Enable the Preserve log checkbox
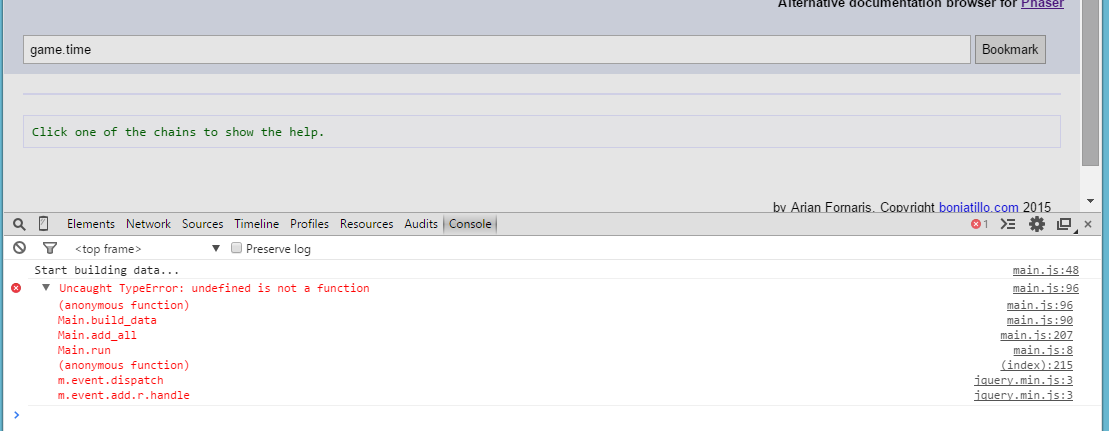This screenshot has height=431, width=1109. point(237,248)
